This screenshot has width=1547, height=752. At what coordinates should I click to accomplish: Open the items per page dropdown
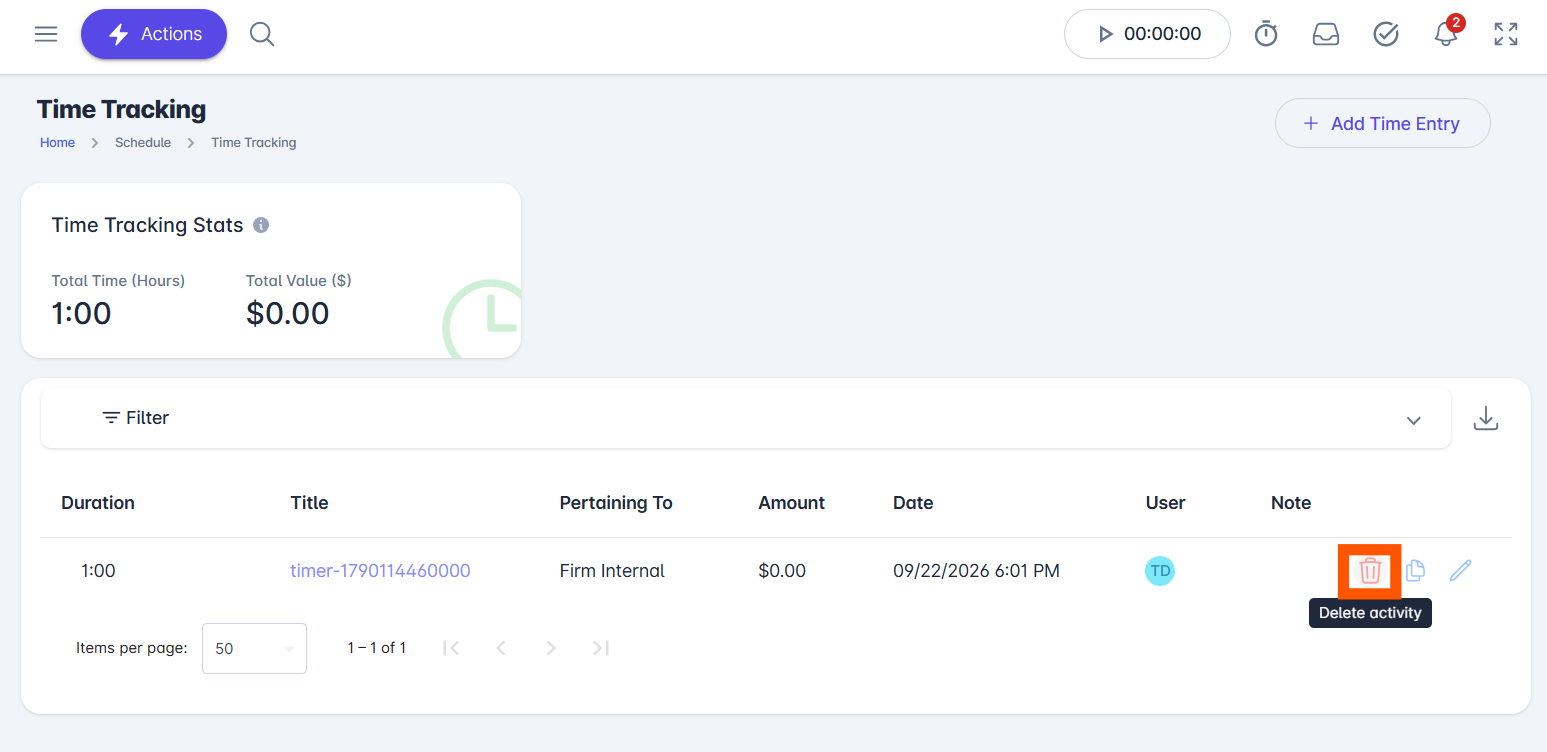pos(254,648)
